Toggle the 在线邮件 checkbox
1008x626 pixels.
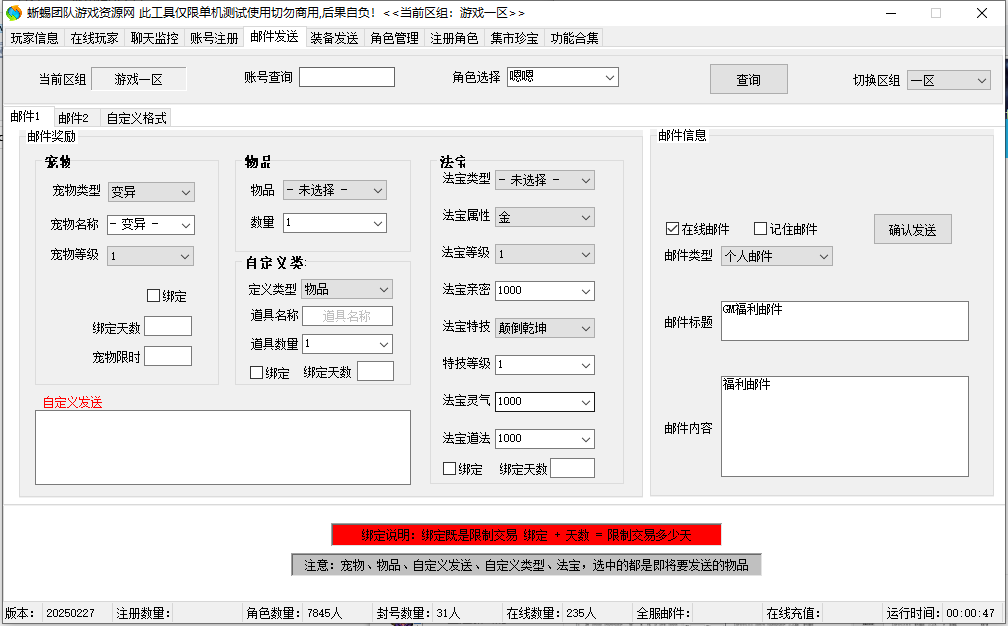pyautogui.click(x=672, y=229)
